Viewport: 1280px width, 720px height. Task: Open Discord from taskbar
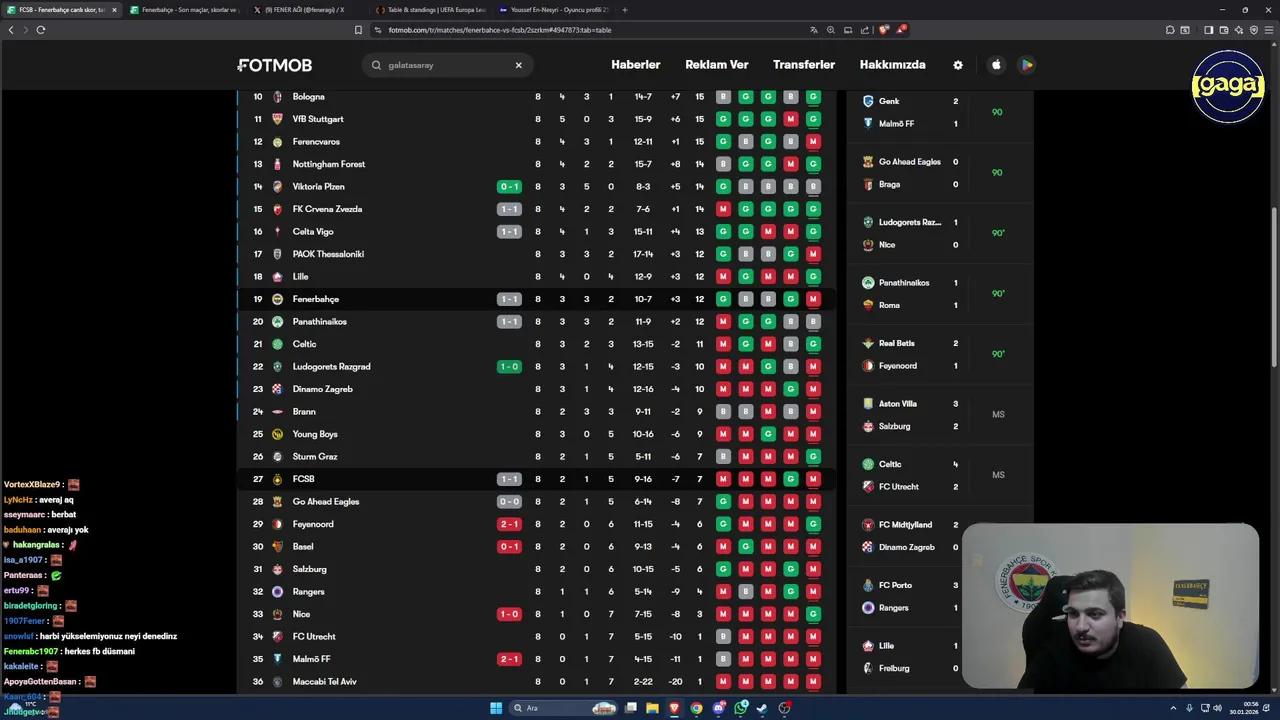719,708
